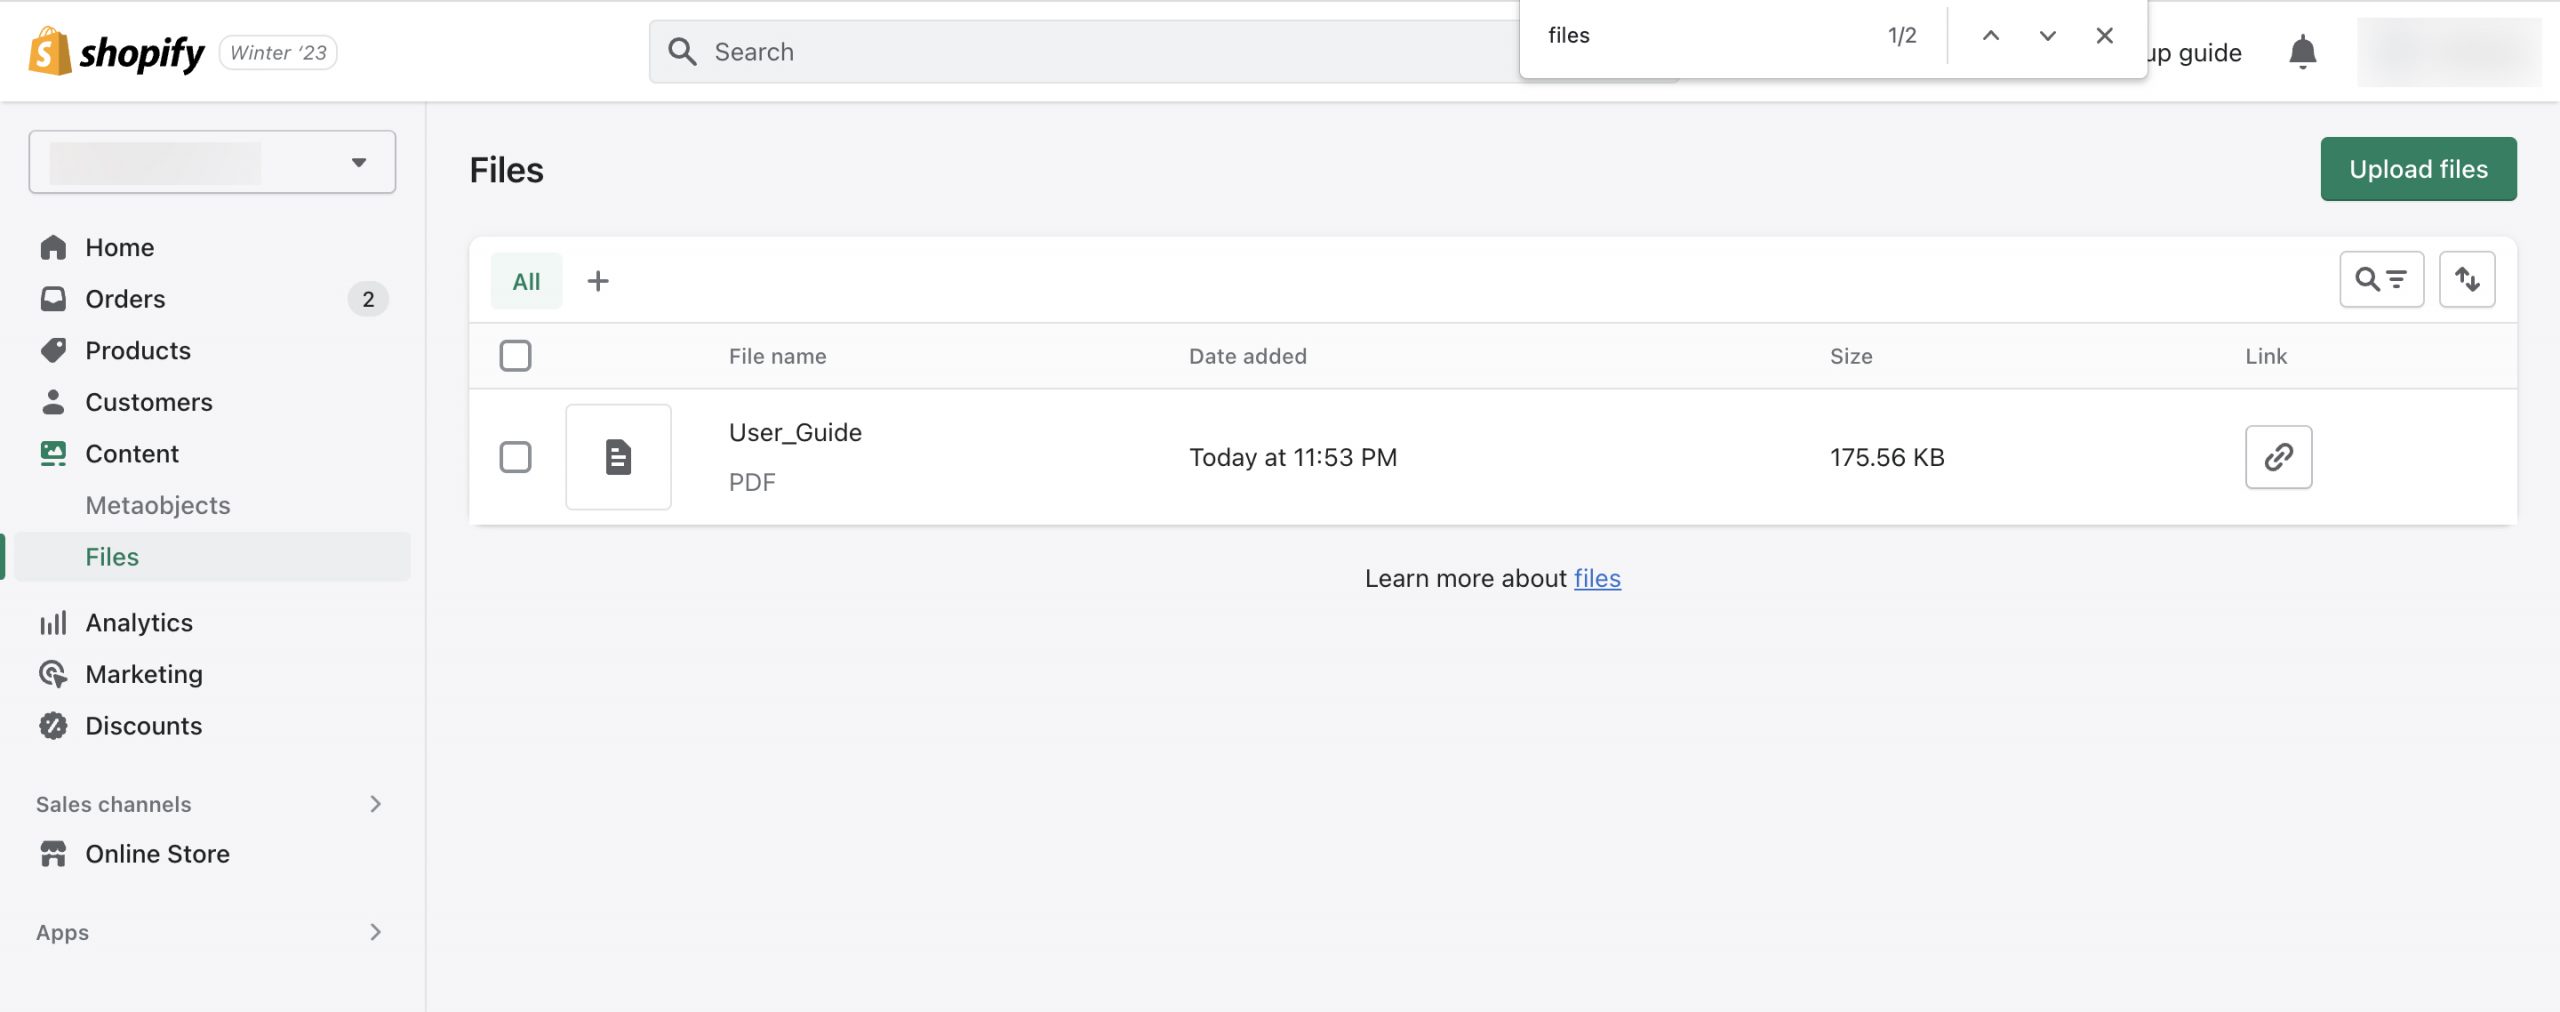The image size is (2560, 1012).
Task: Open Metaobjects from the sidebar menu
Action: tap(157, 505)
